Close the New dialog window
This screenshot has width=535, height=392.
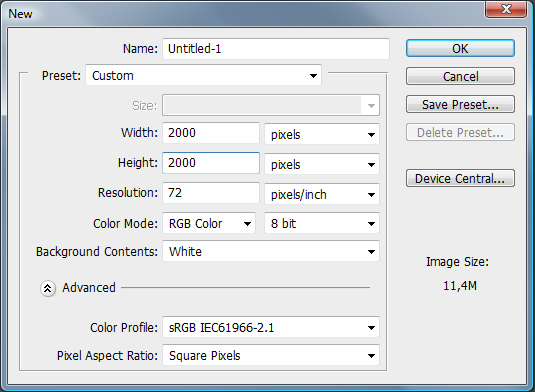point(506,8)
